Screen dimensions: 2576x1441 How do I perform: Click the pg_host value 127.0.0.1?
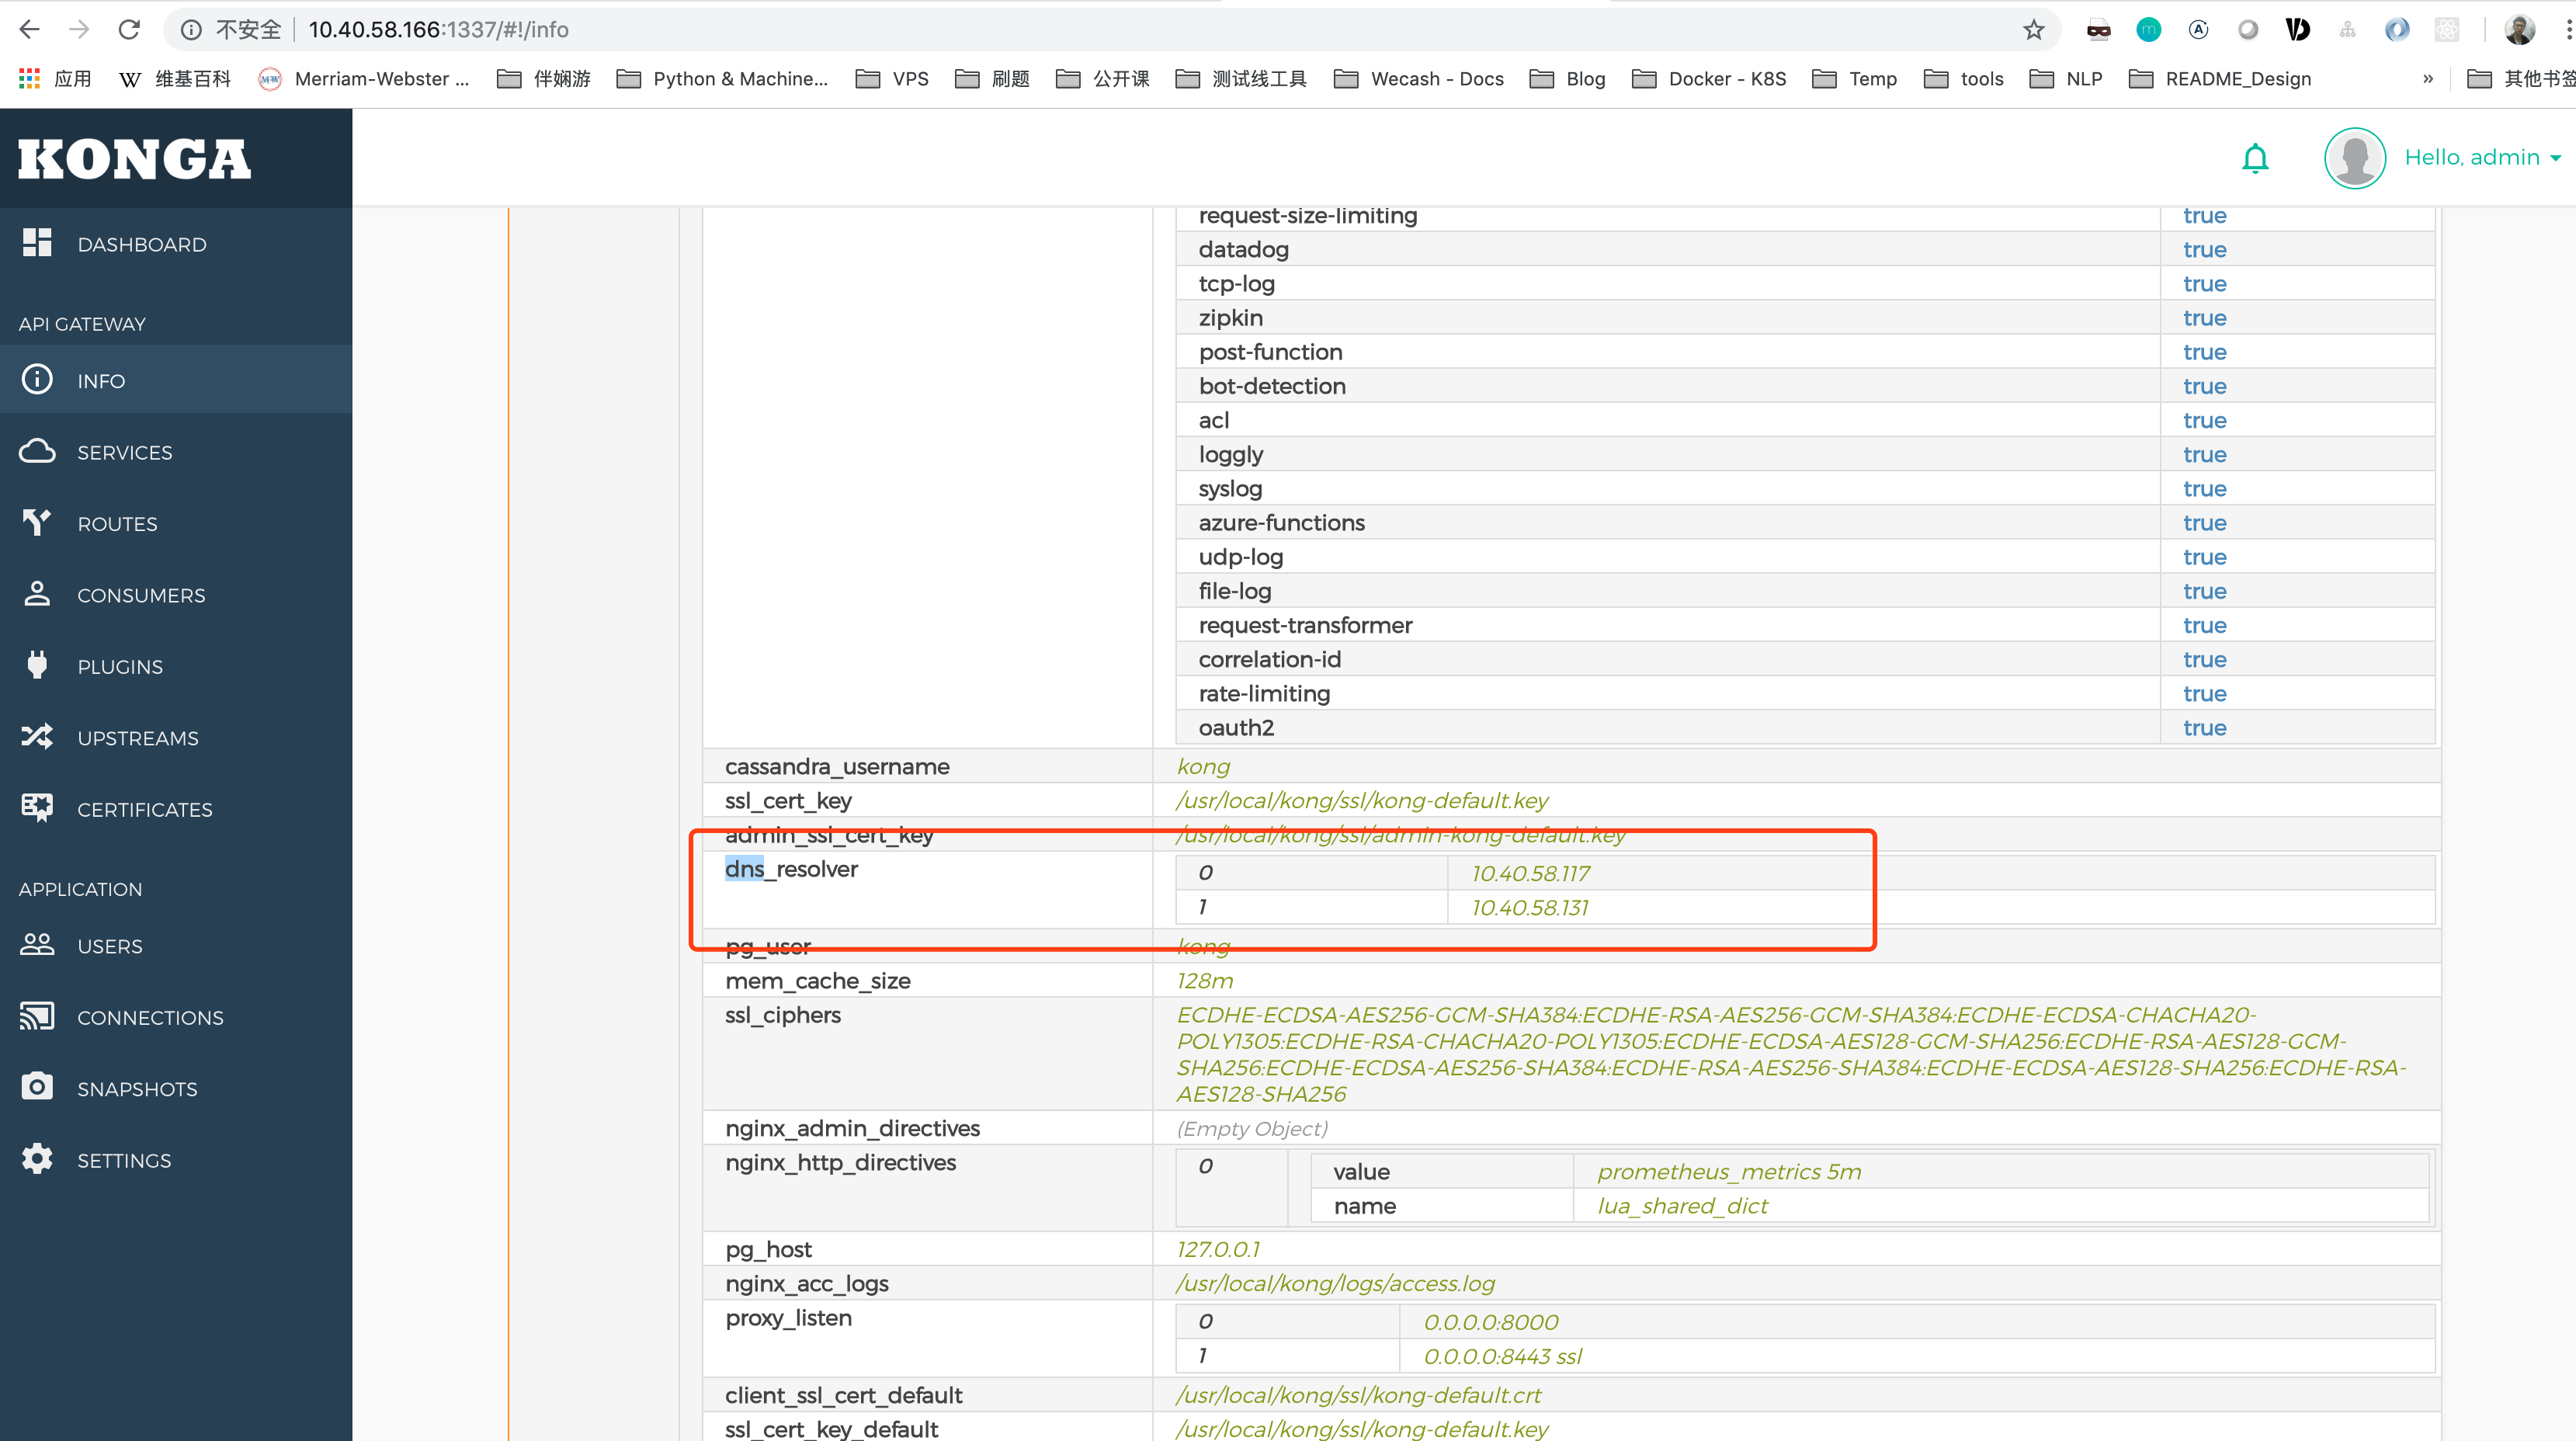coord(1217,1249)
